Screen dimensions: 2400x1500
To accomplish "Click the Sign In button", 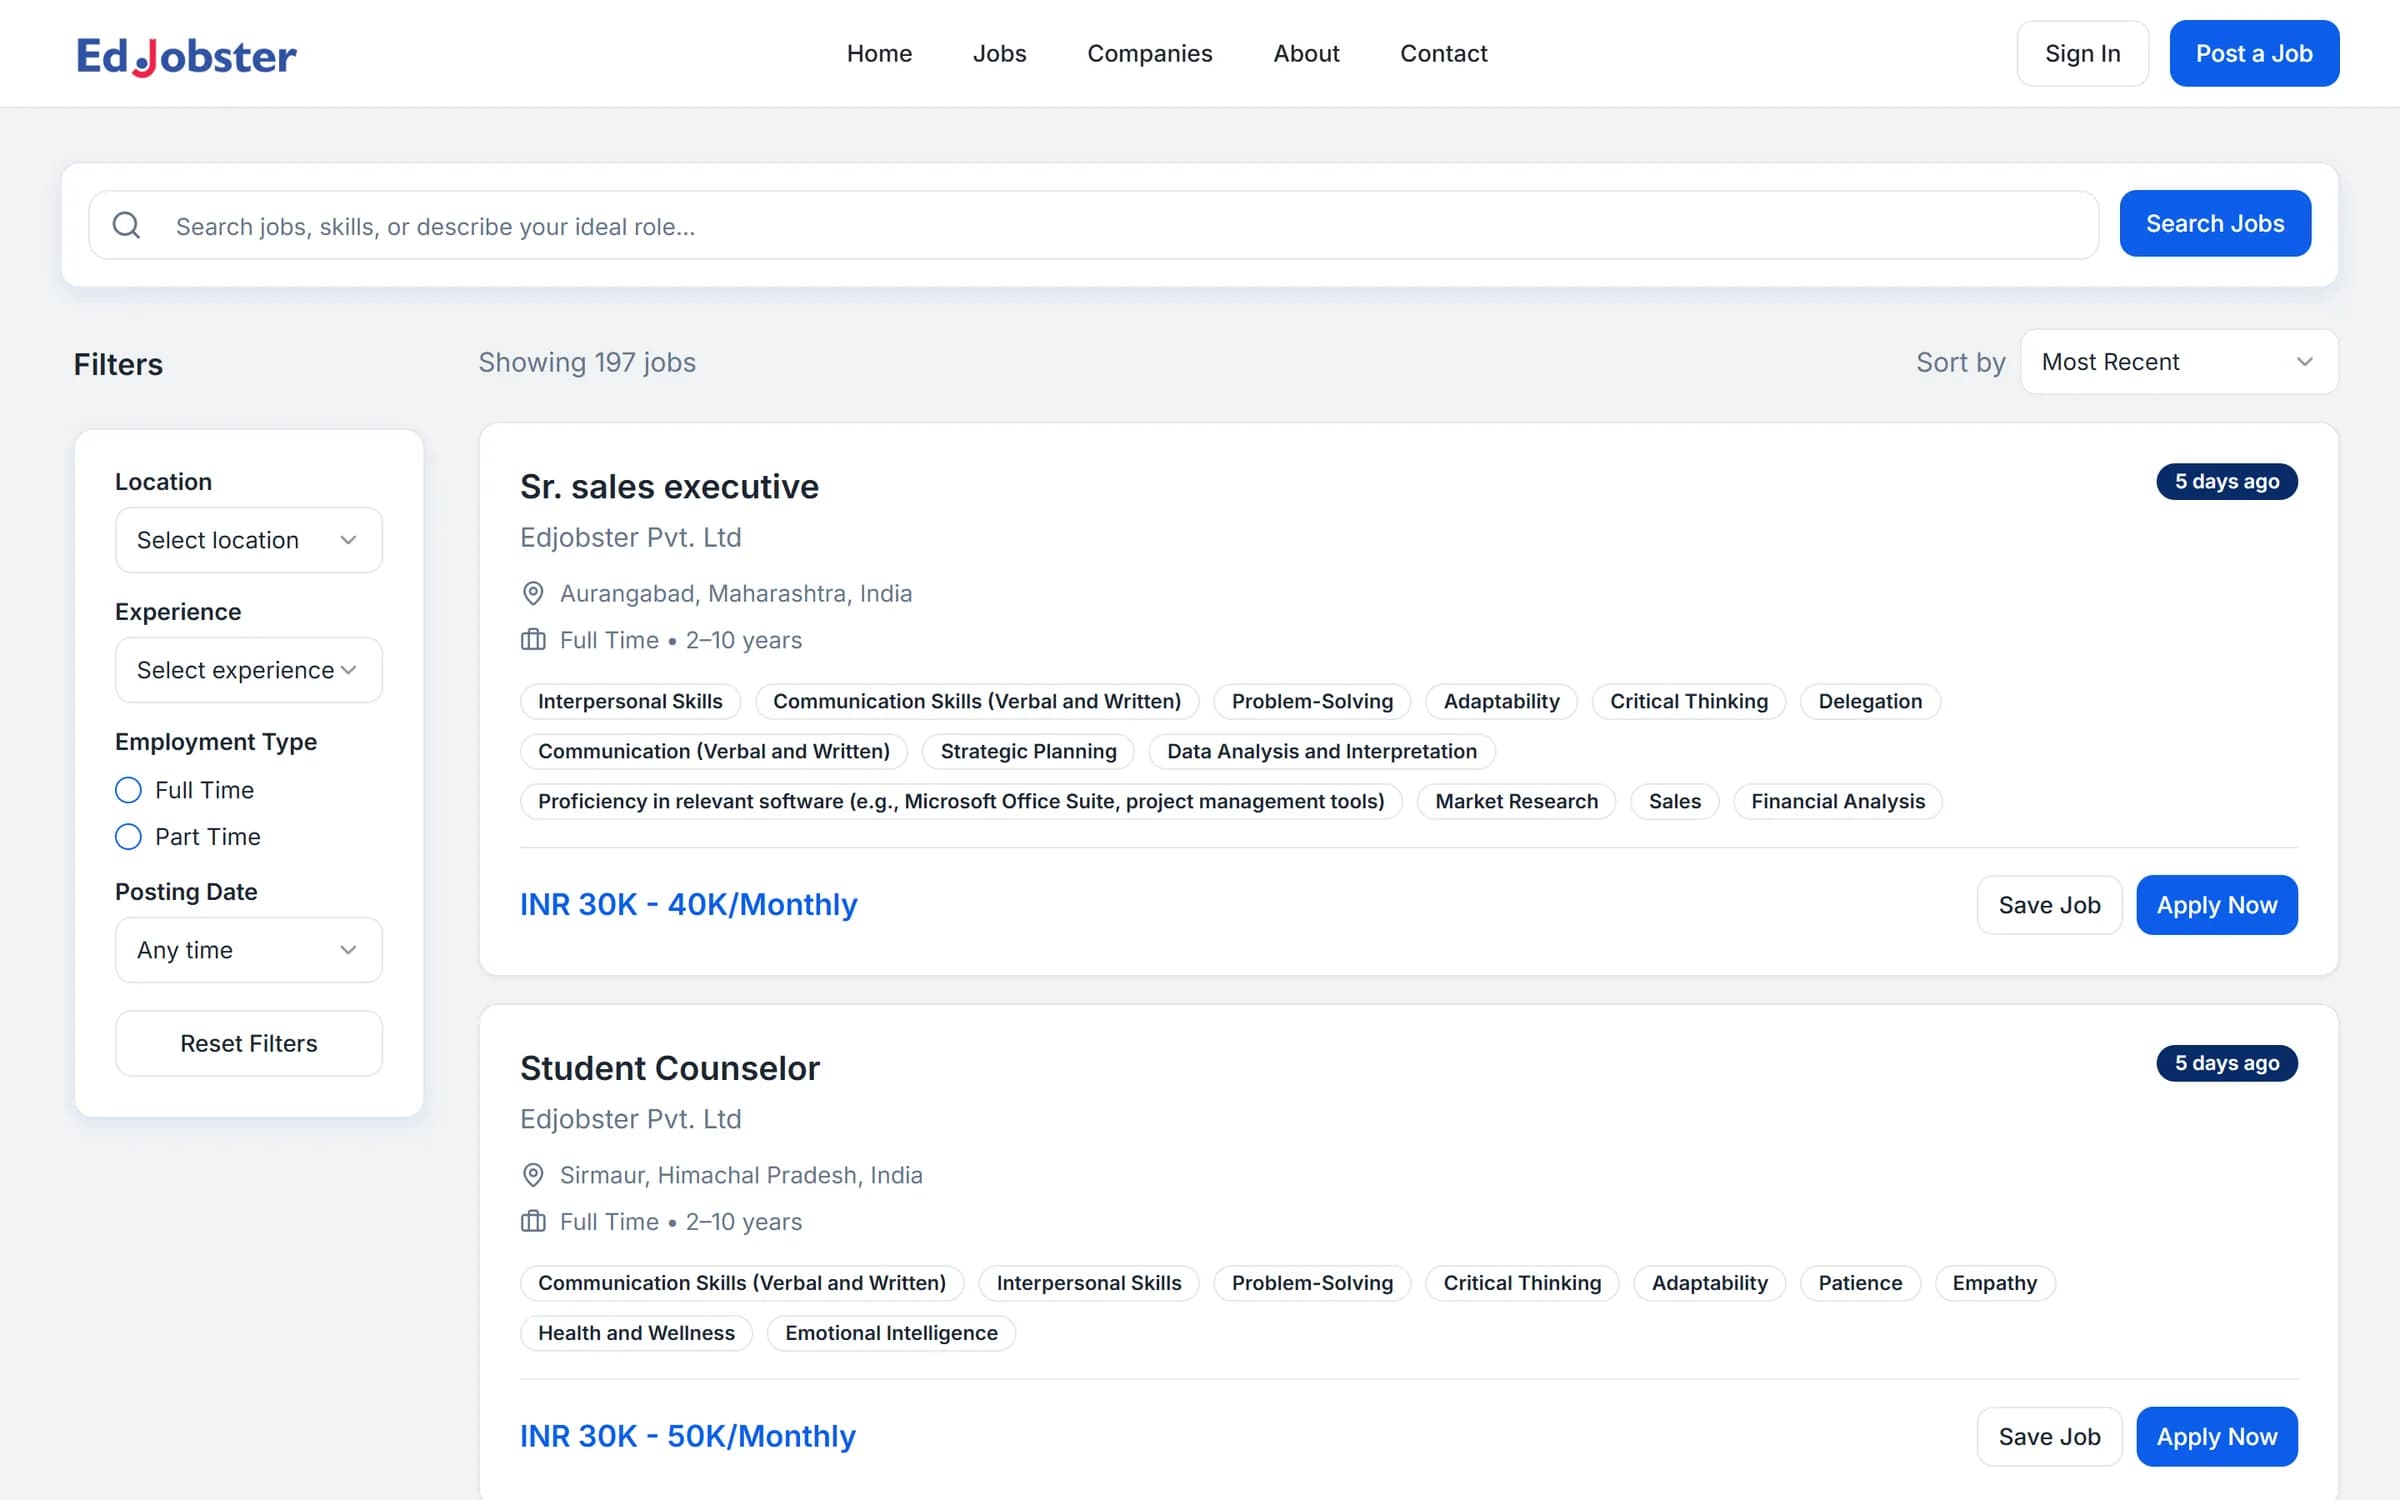I will (2083, 54).
